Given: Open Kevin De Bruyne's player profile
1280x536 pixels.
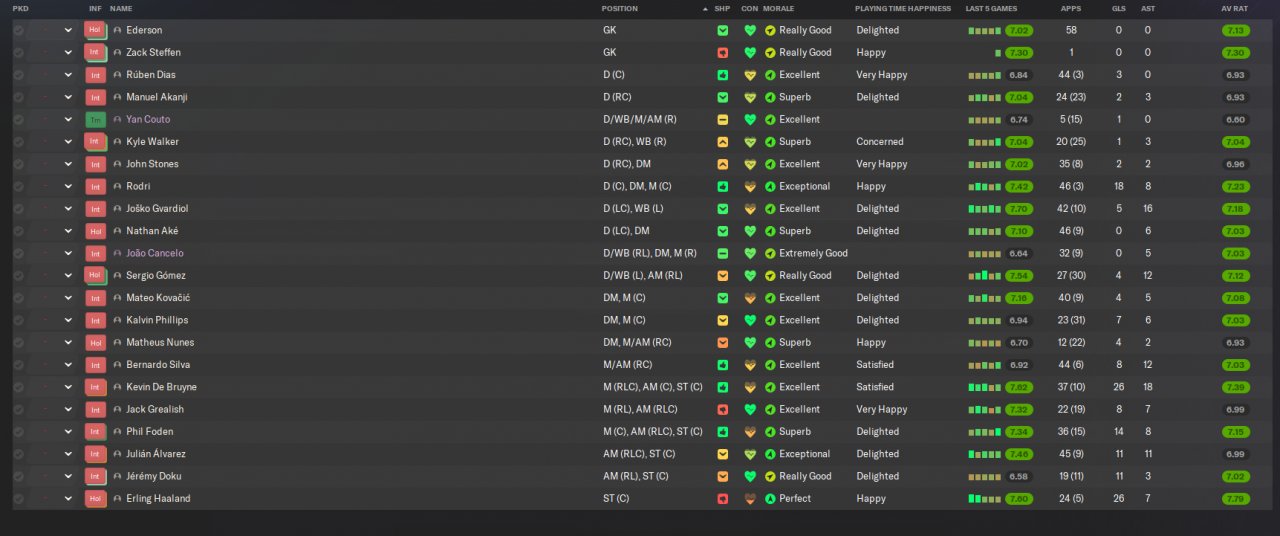Looking at the screenshot, I should [x=161, y=387].
